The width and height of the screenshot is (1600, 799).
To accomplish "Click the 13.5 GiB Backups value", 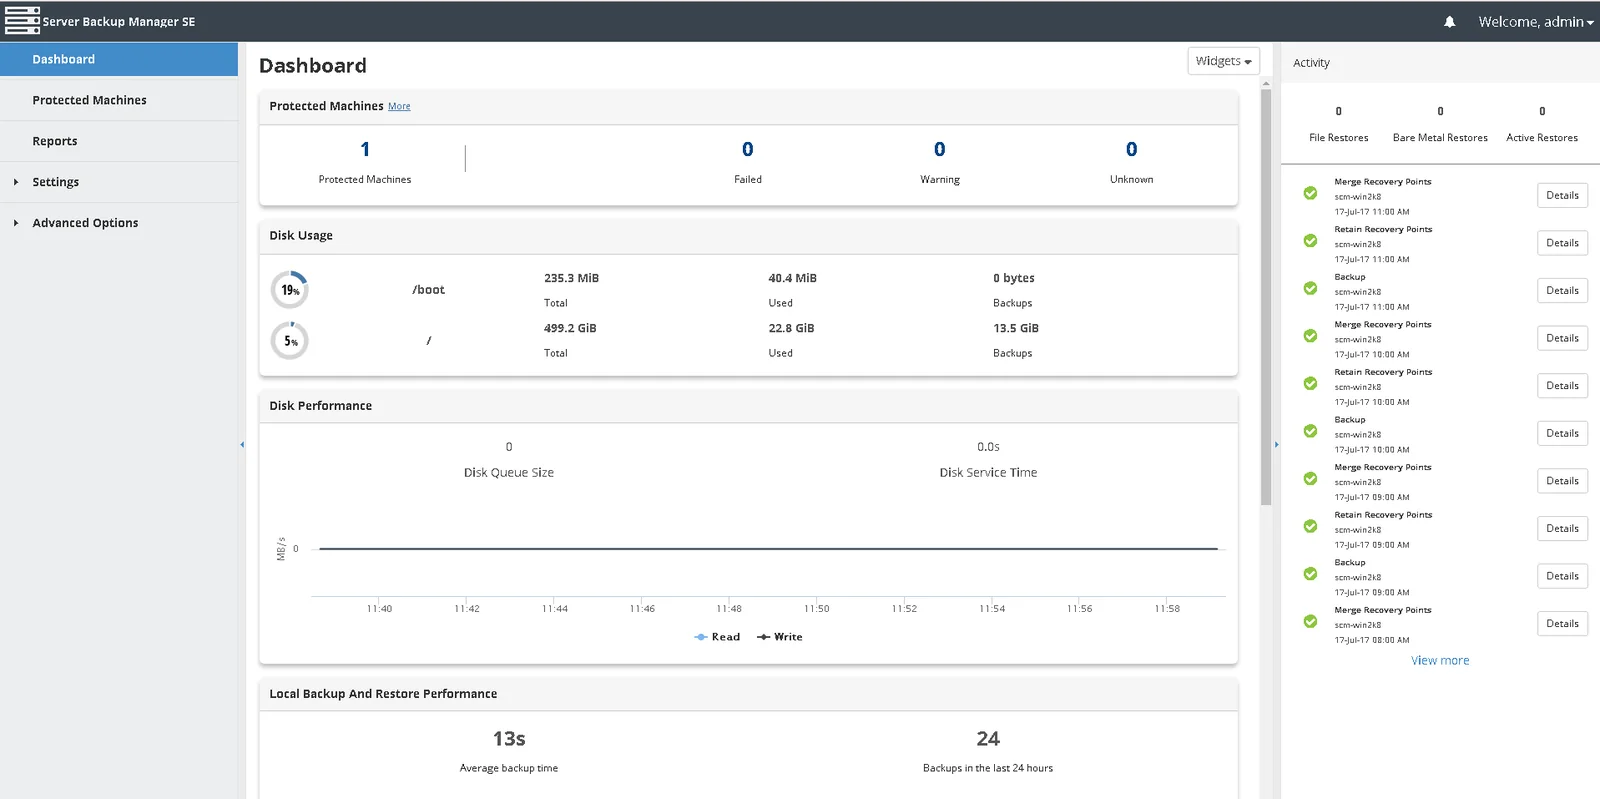I will (x=1016, y=328).
